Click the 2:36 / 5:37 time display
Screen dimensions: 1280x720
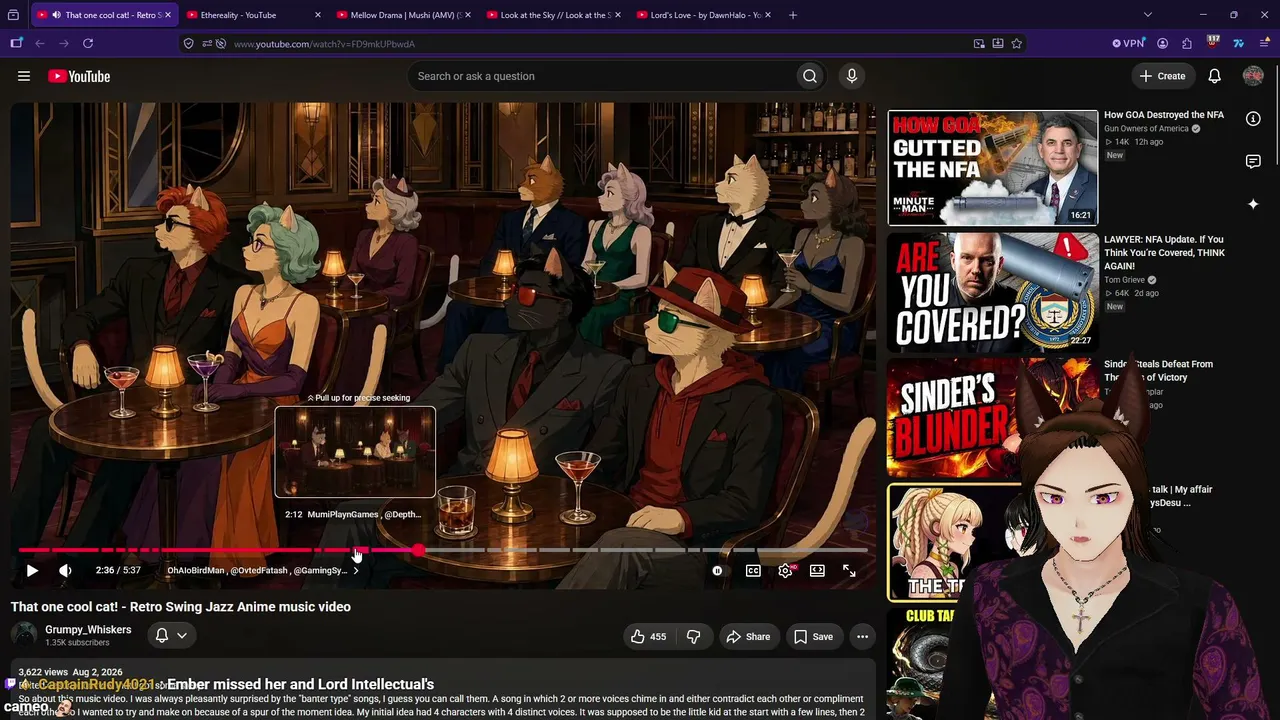click(118, 570)
